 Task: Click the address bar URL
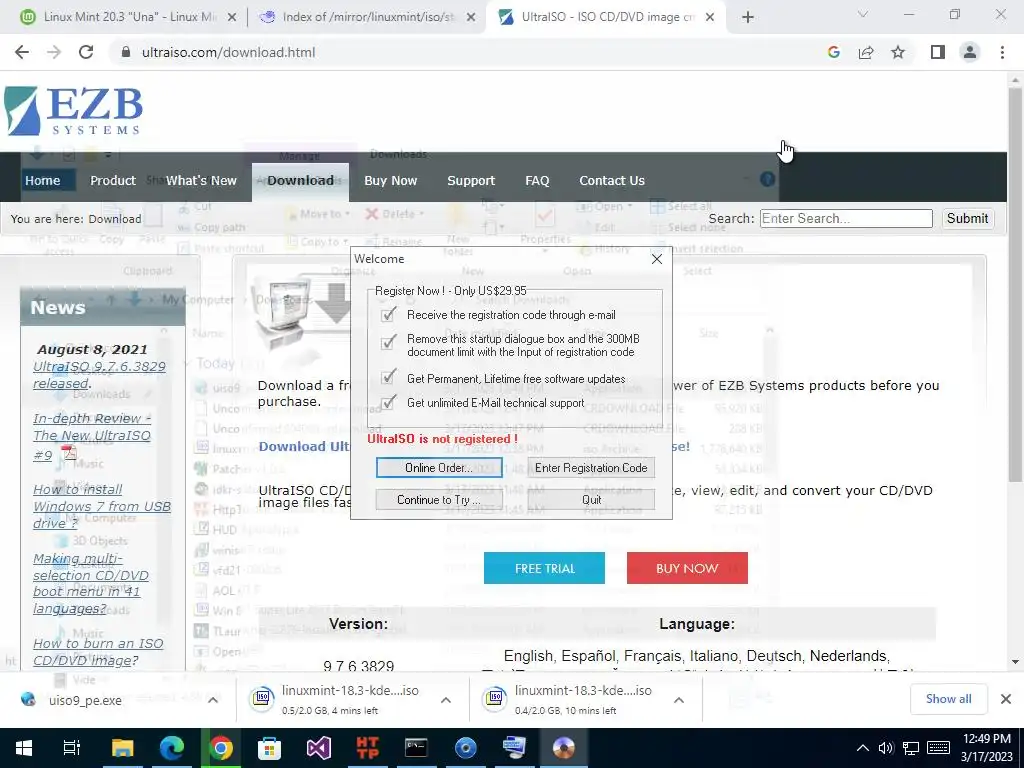click(229, 52)
